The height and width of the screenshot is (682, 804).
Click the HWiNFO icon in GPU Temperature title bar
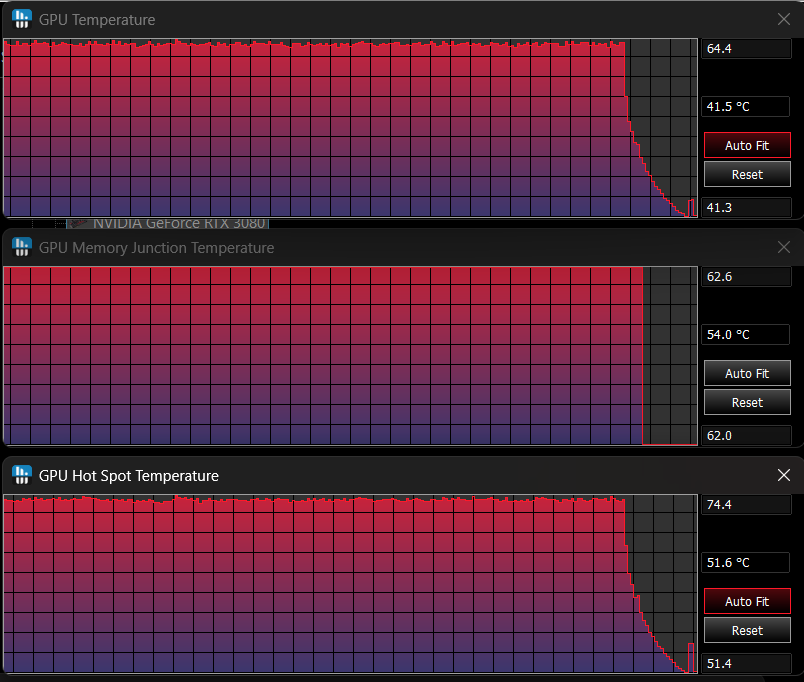click(x=21, y=19)
